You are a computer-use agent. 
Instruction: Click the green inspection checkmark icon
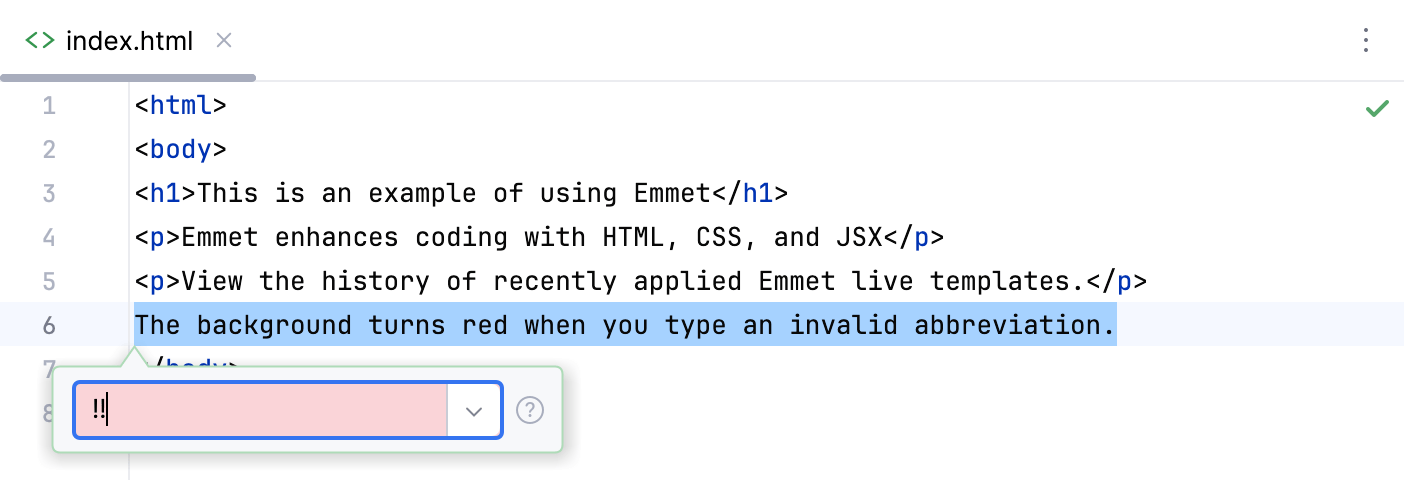click(1377, 108)
